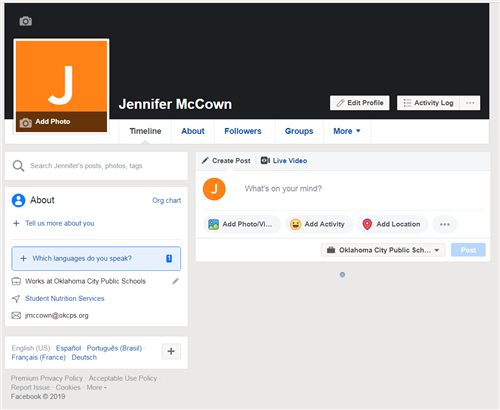Open the Cookies link

click(68, 387)
